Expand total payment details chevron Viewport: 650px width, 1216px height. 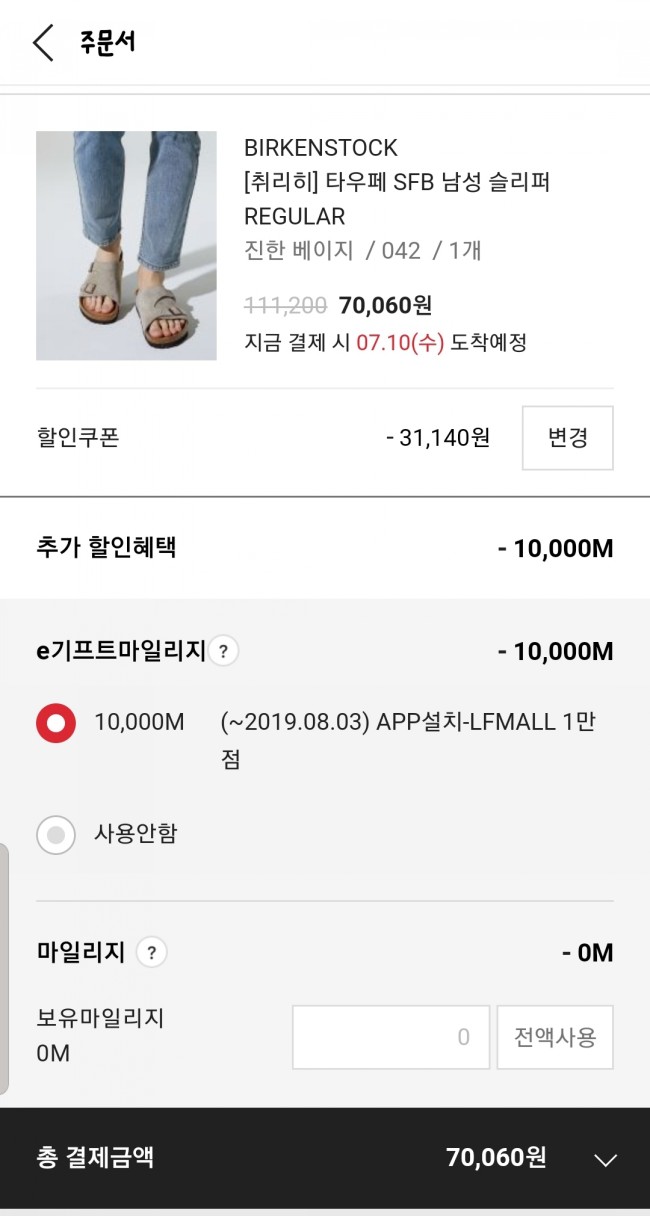[605, 1160]
